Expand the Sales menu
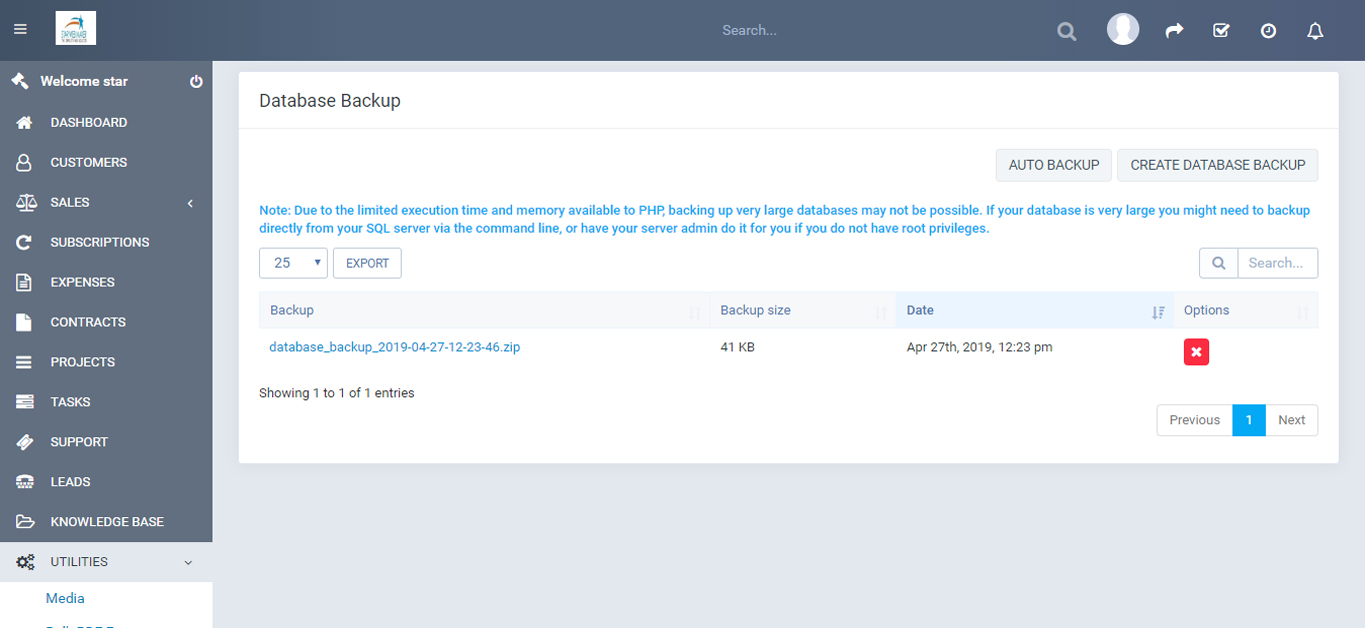1365x628 pixels. [x=105, y=202]
